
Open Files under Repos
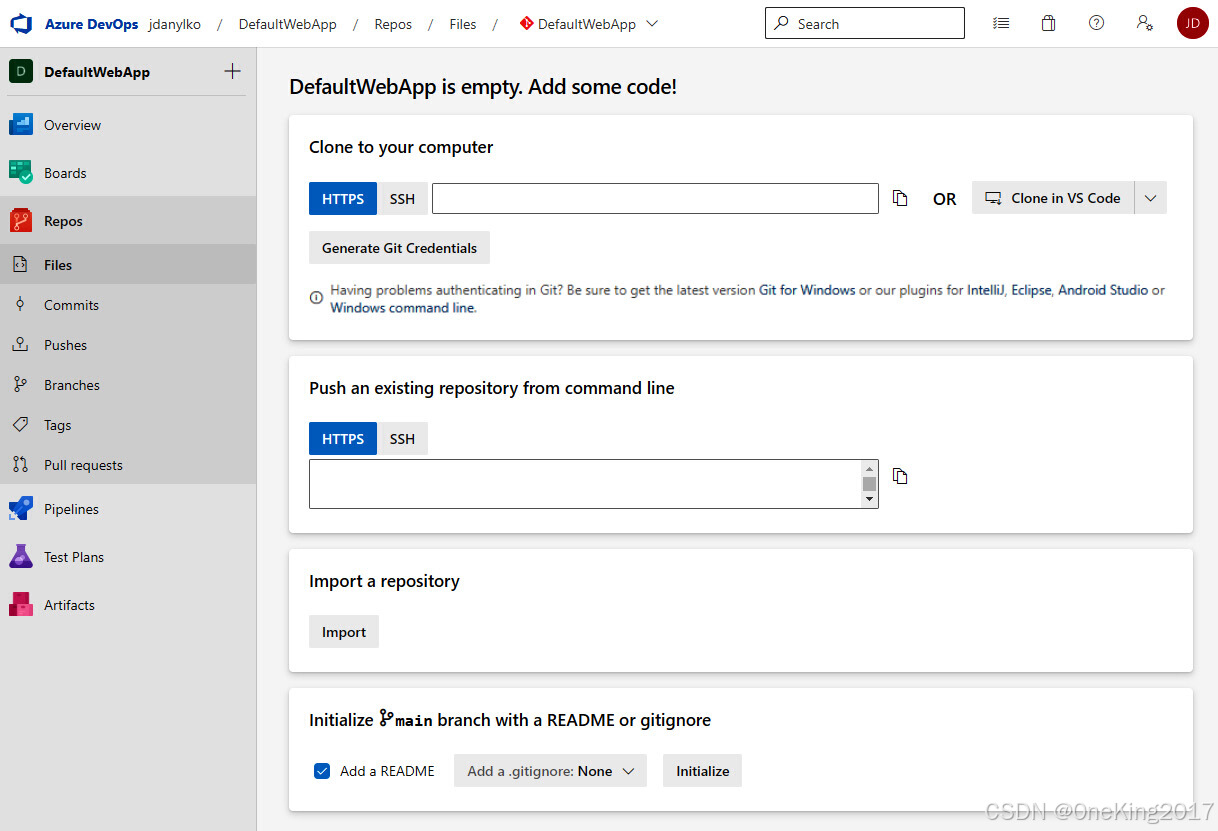[x=128, y=265]
